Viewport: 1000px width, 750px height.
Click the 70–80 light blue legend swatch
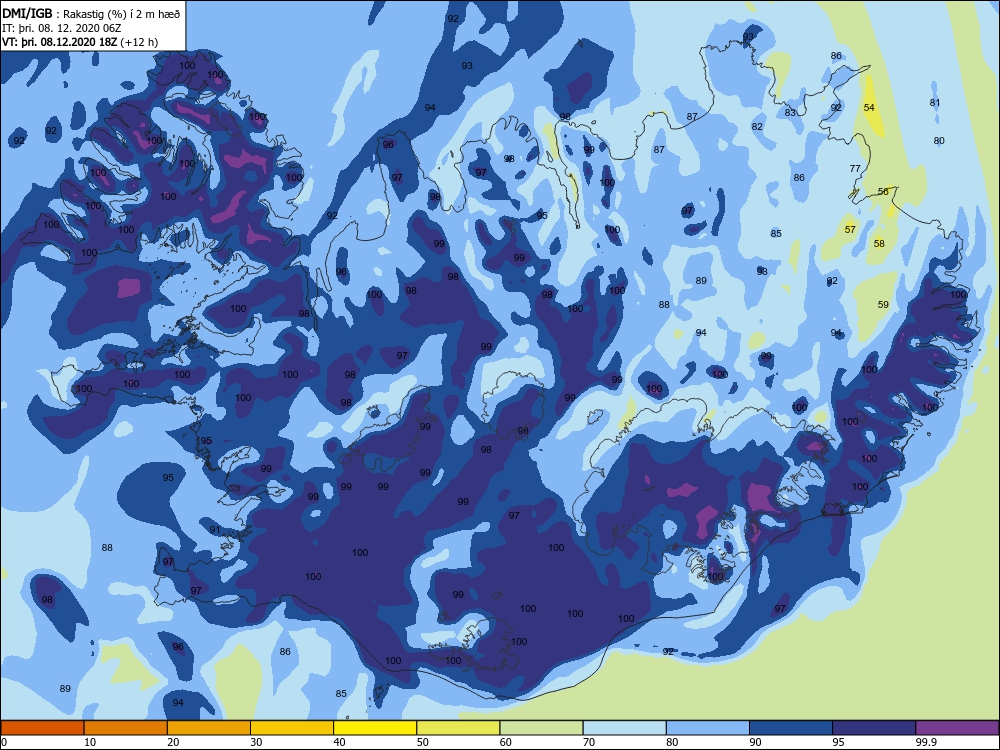click(x=624, y=728)
